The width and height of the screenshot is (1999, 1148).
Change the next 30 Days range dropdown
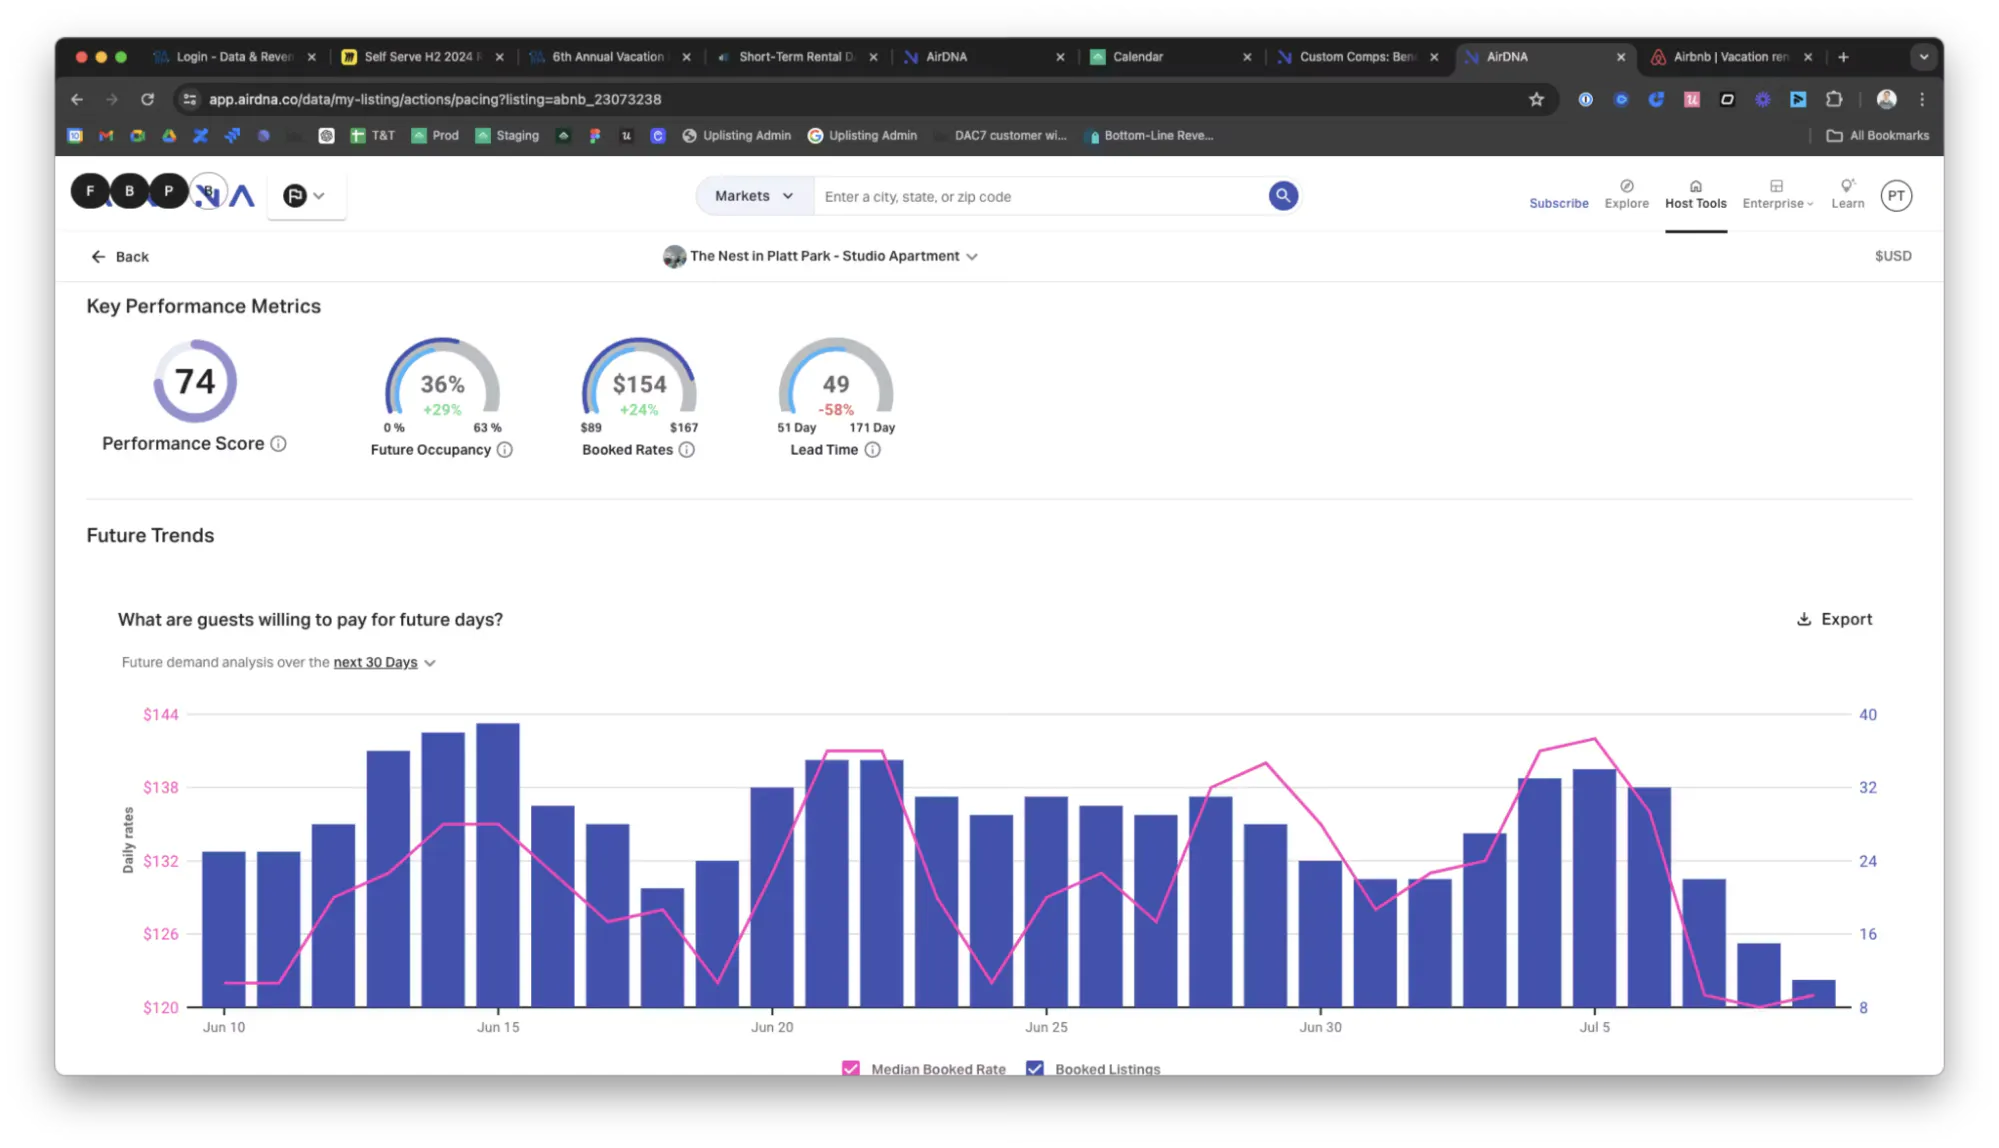click(x=384, y=662)
